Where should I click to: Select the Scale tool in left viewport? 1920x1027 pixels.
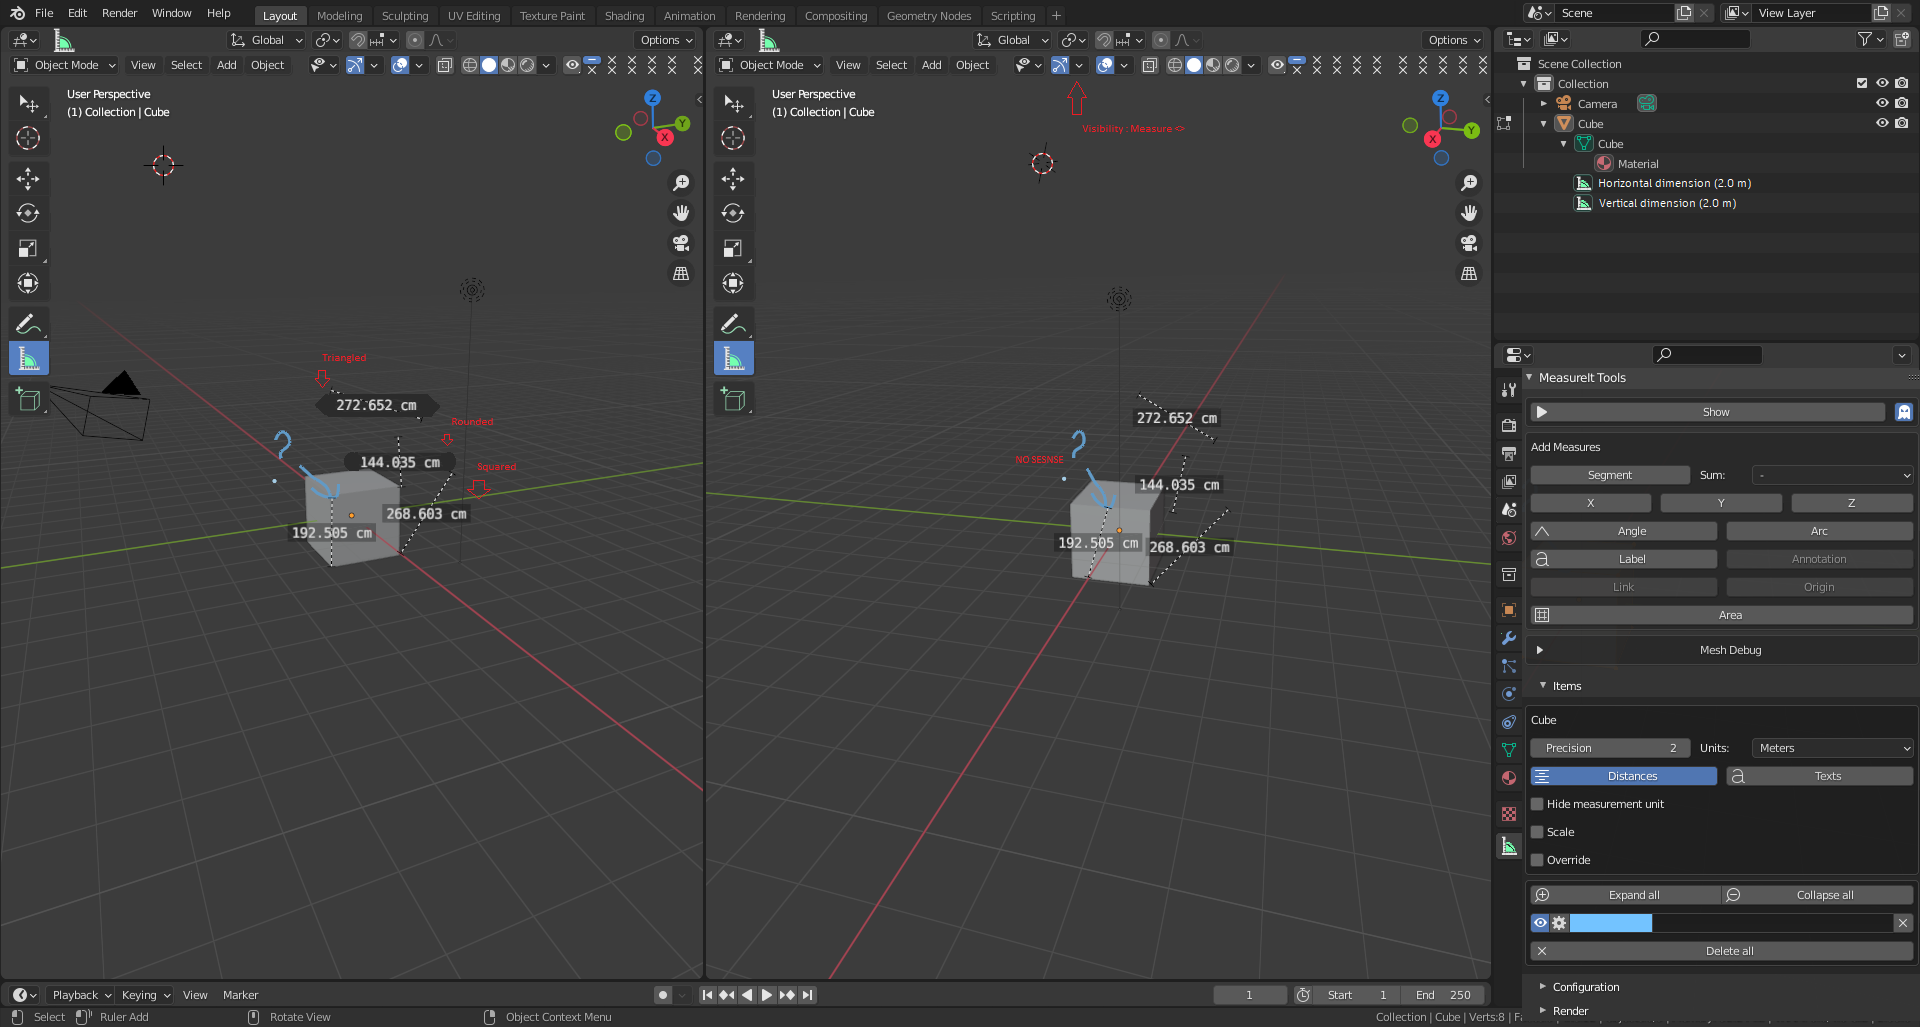coord(28,248)
